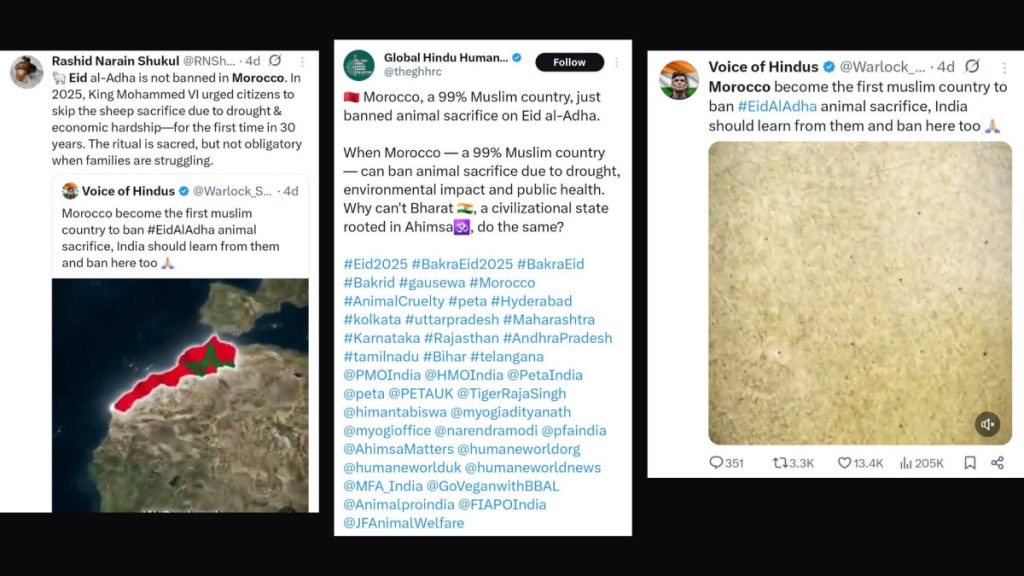Open the #BakraEid2025 hashtag
1024x576 pixels.
[462, 264]
